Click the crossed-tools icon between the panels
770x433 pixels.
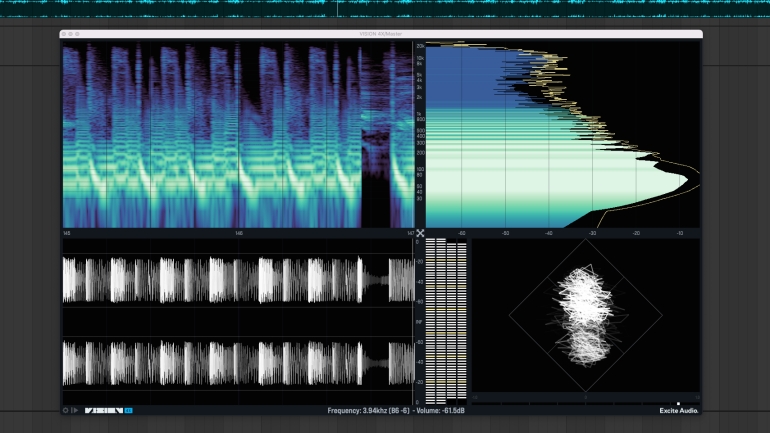coord(421,233)
